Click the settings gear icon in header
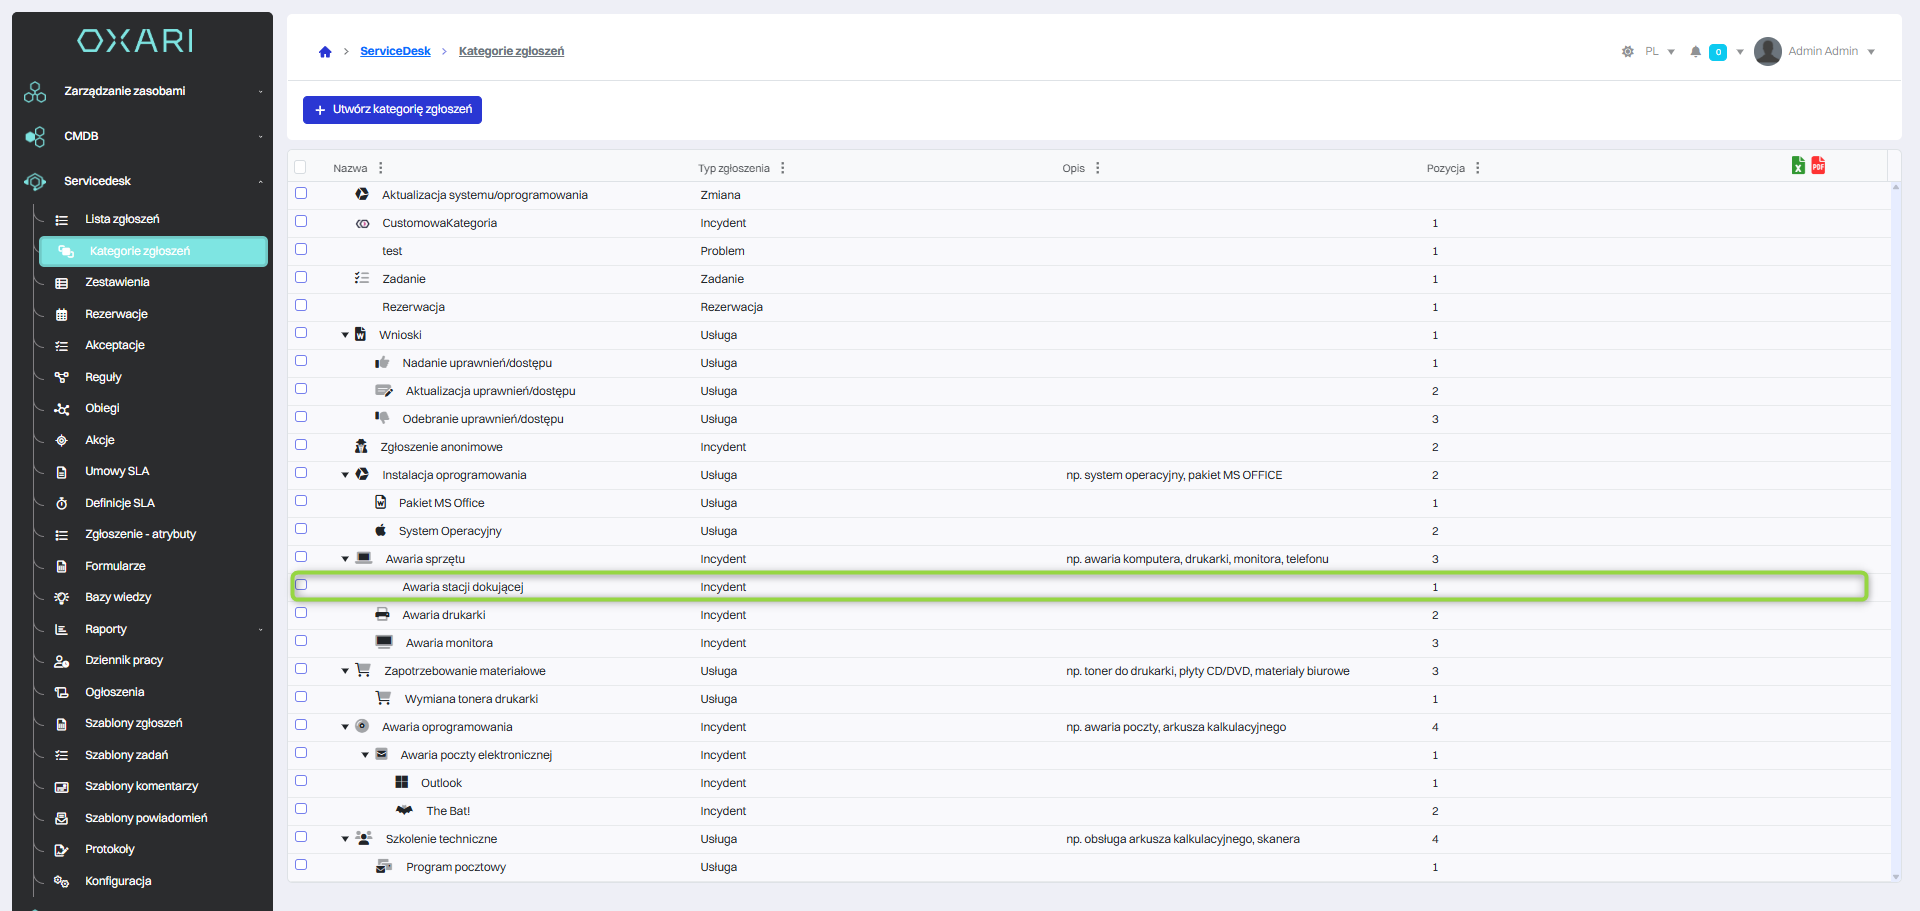Viewport: 1920px width, 911px height. click(1628, 52)
